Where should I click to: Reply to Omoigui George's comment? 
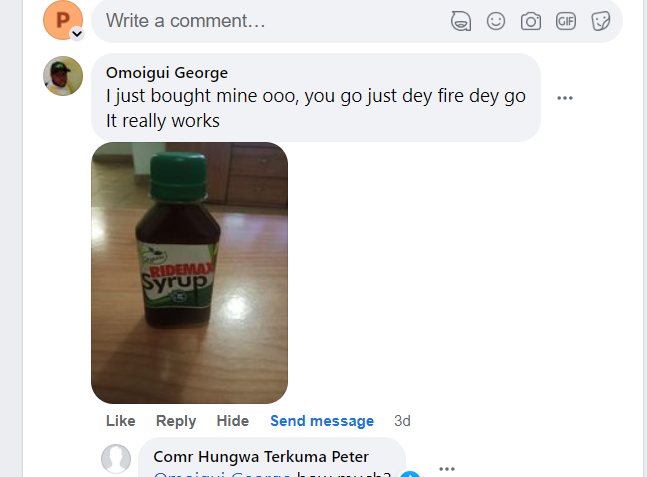point(176,420)
